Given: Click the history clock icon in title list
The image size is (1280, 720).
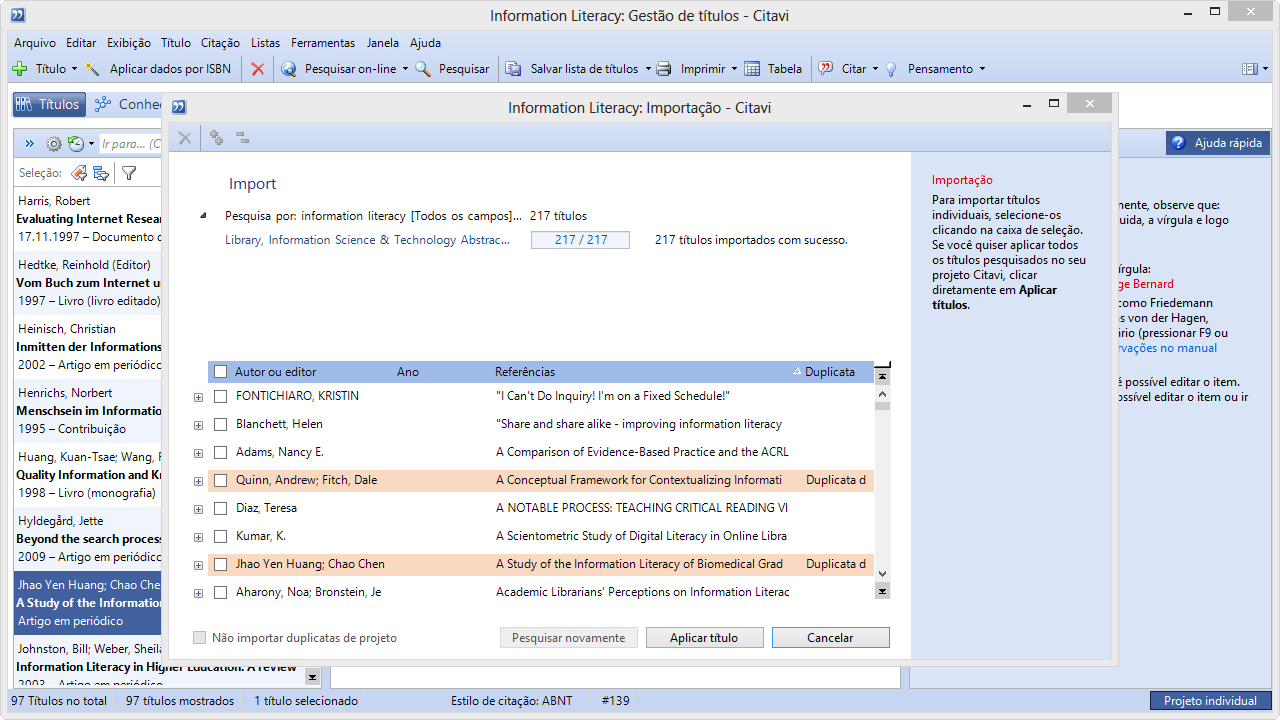Looking at the screenshot, I should 75,144.
